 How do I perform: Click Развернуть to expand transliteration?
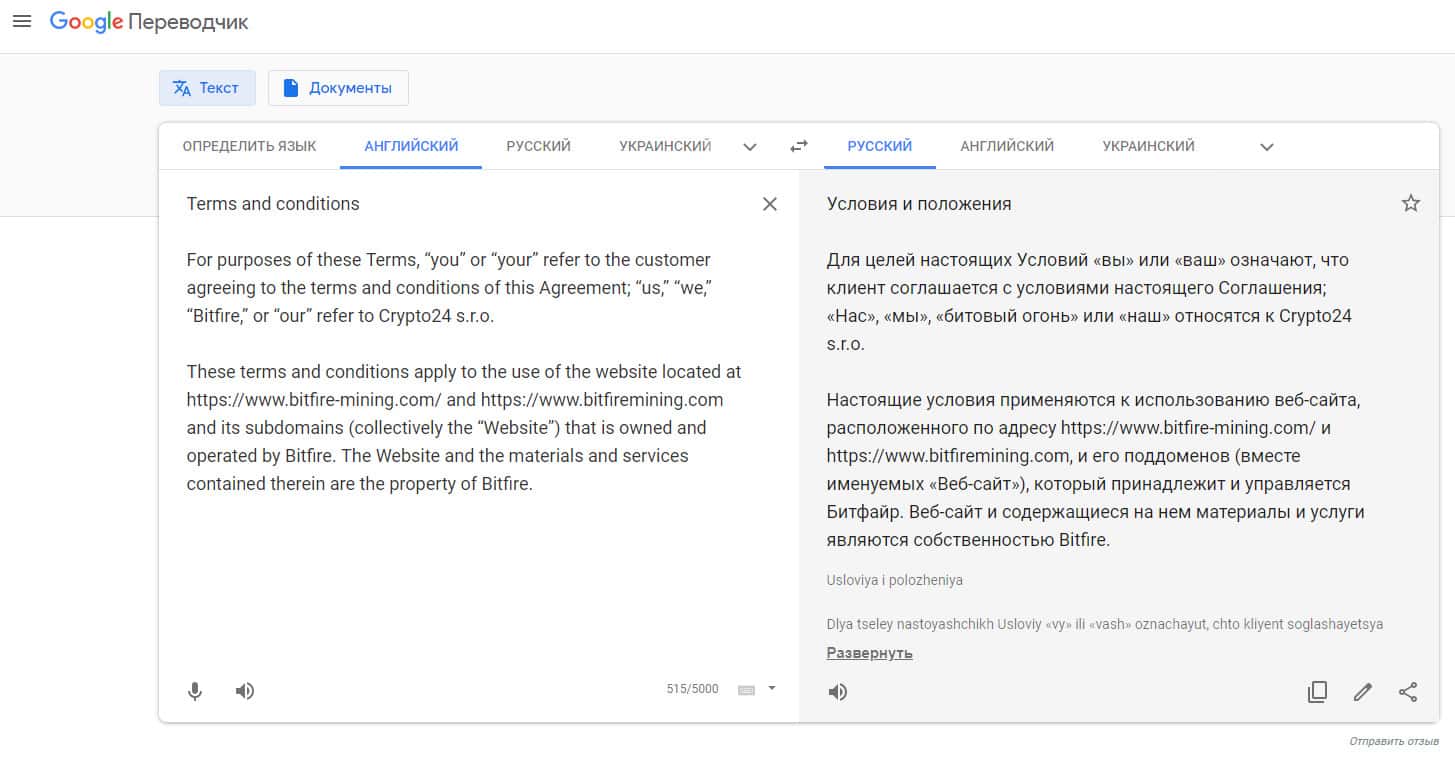(869, 653)
